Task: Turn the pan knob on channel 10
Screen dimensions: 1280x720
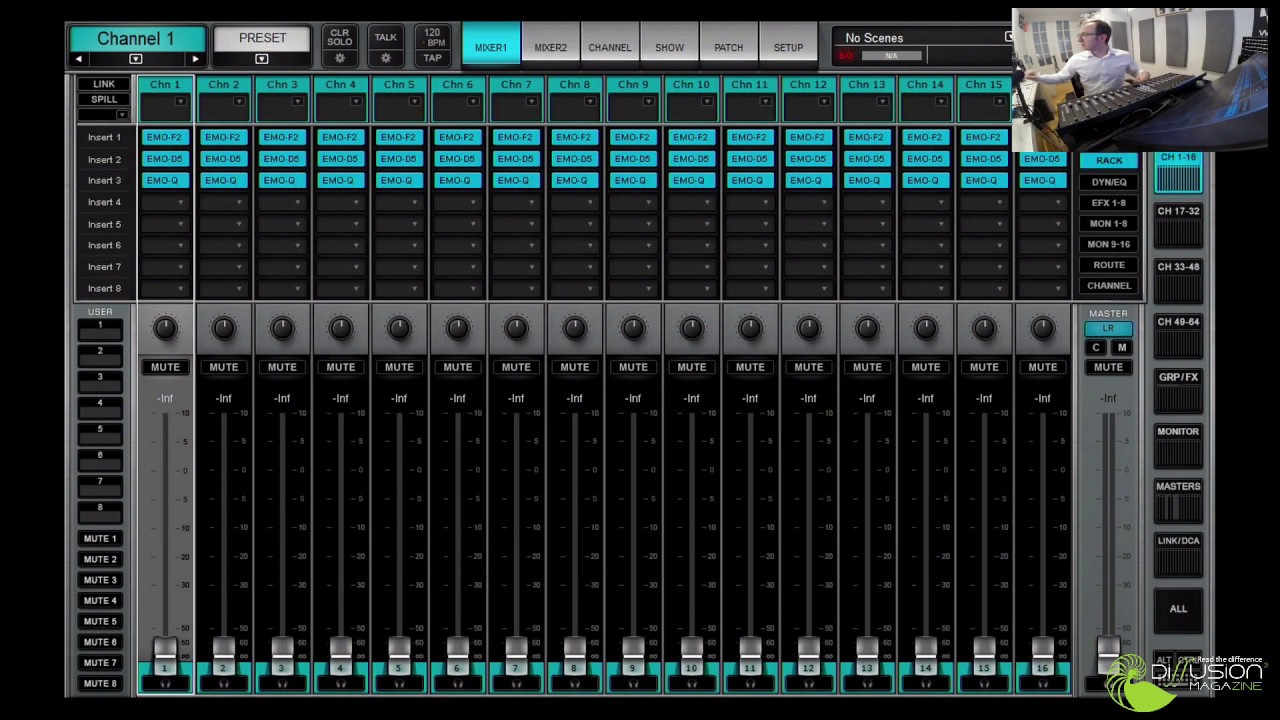Action: tap(692, 328)
